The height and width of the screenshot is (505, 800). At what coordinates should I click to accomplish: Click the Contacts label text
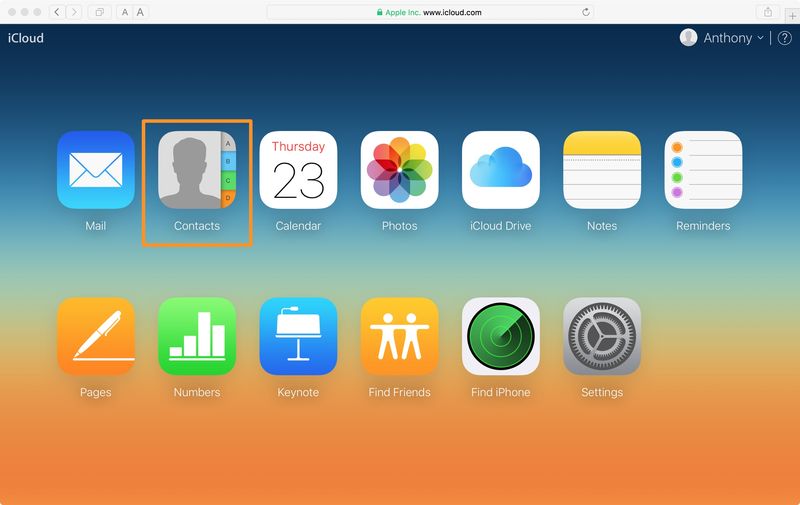coord(197,226)
